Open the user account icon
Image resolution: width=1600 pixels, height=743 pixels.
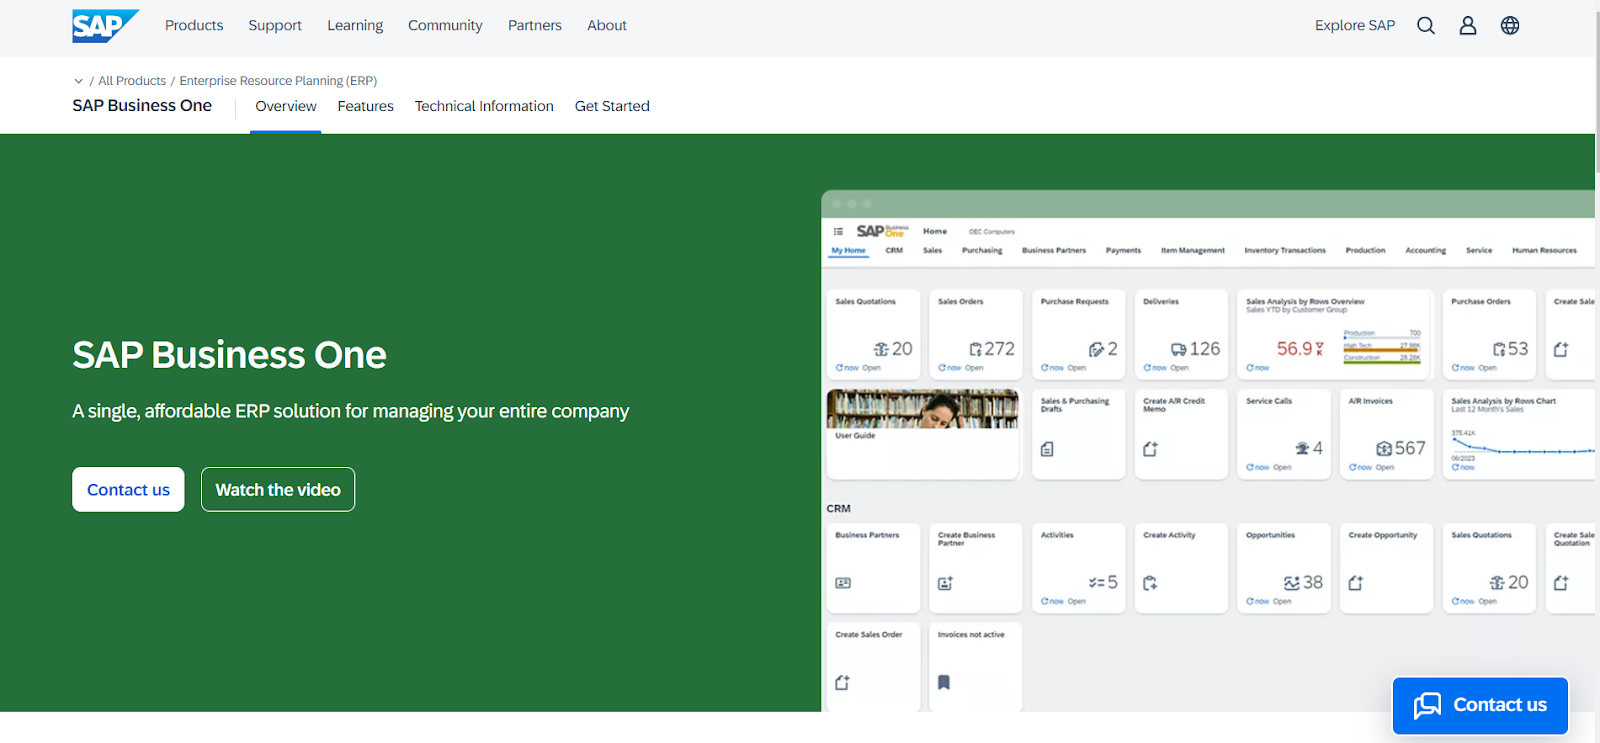pos(1468,26)
